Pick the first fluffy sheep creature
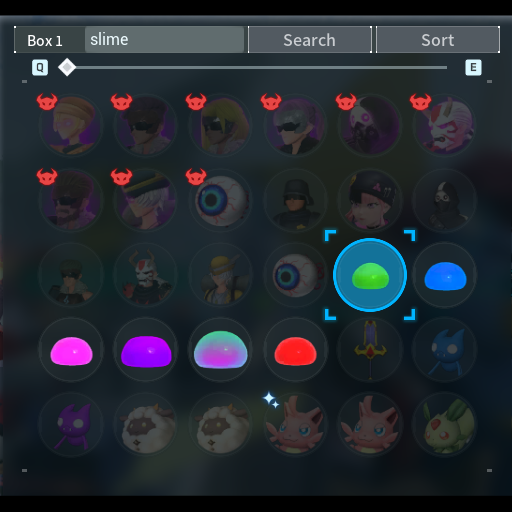This screenshot has height=512, width=512. click(146, 425)
